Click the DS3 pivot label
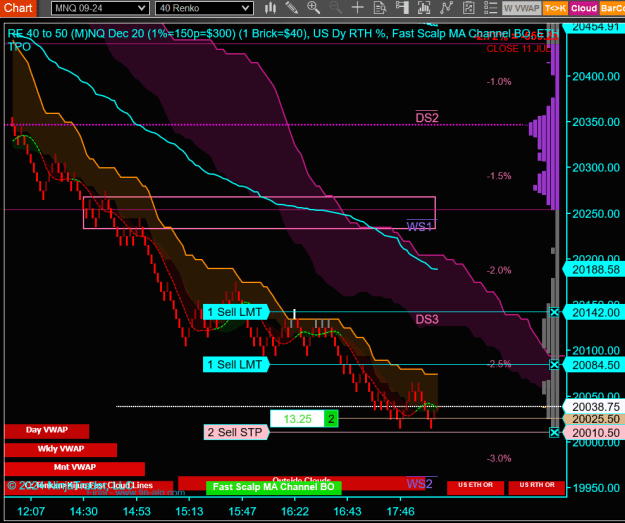This screenshot has width=625, height=523. (x=426, y=319)
